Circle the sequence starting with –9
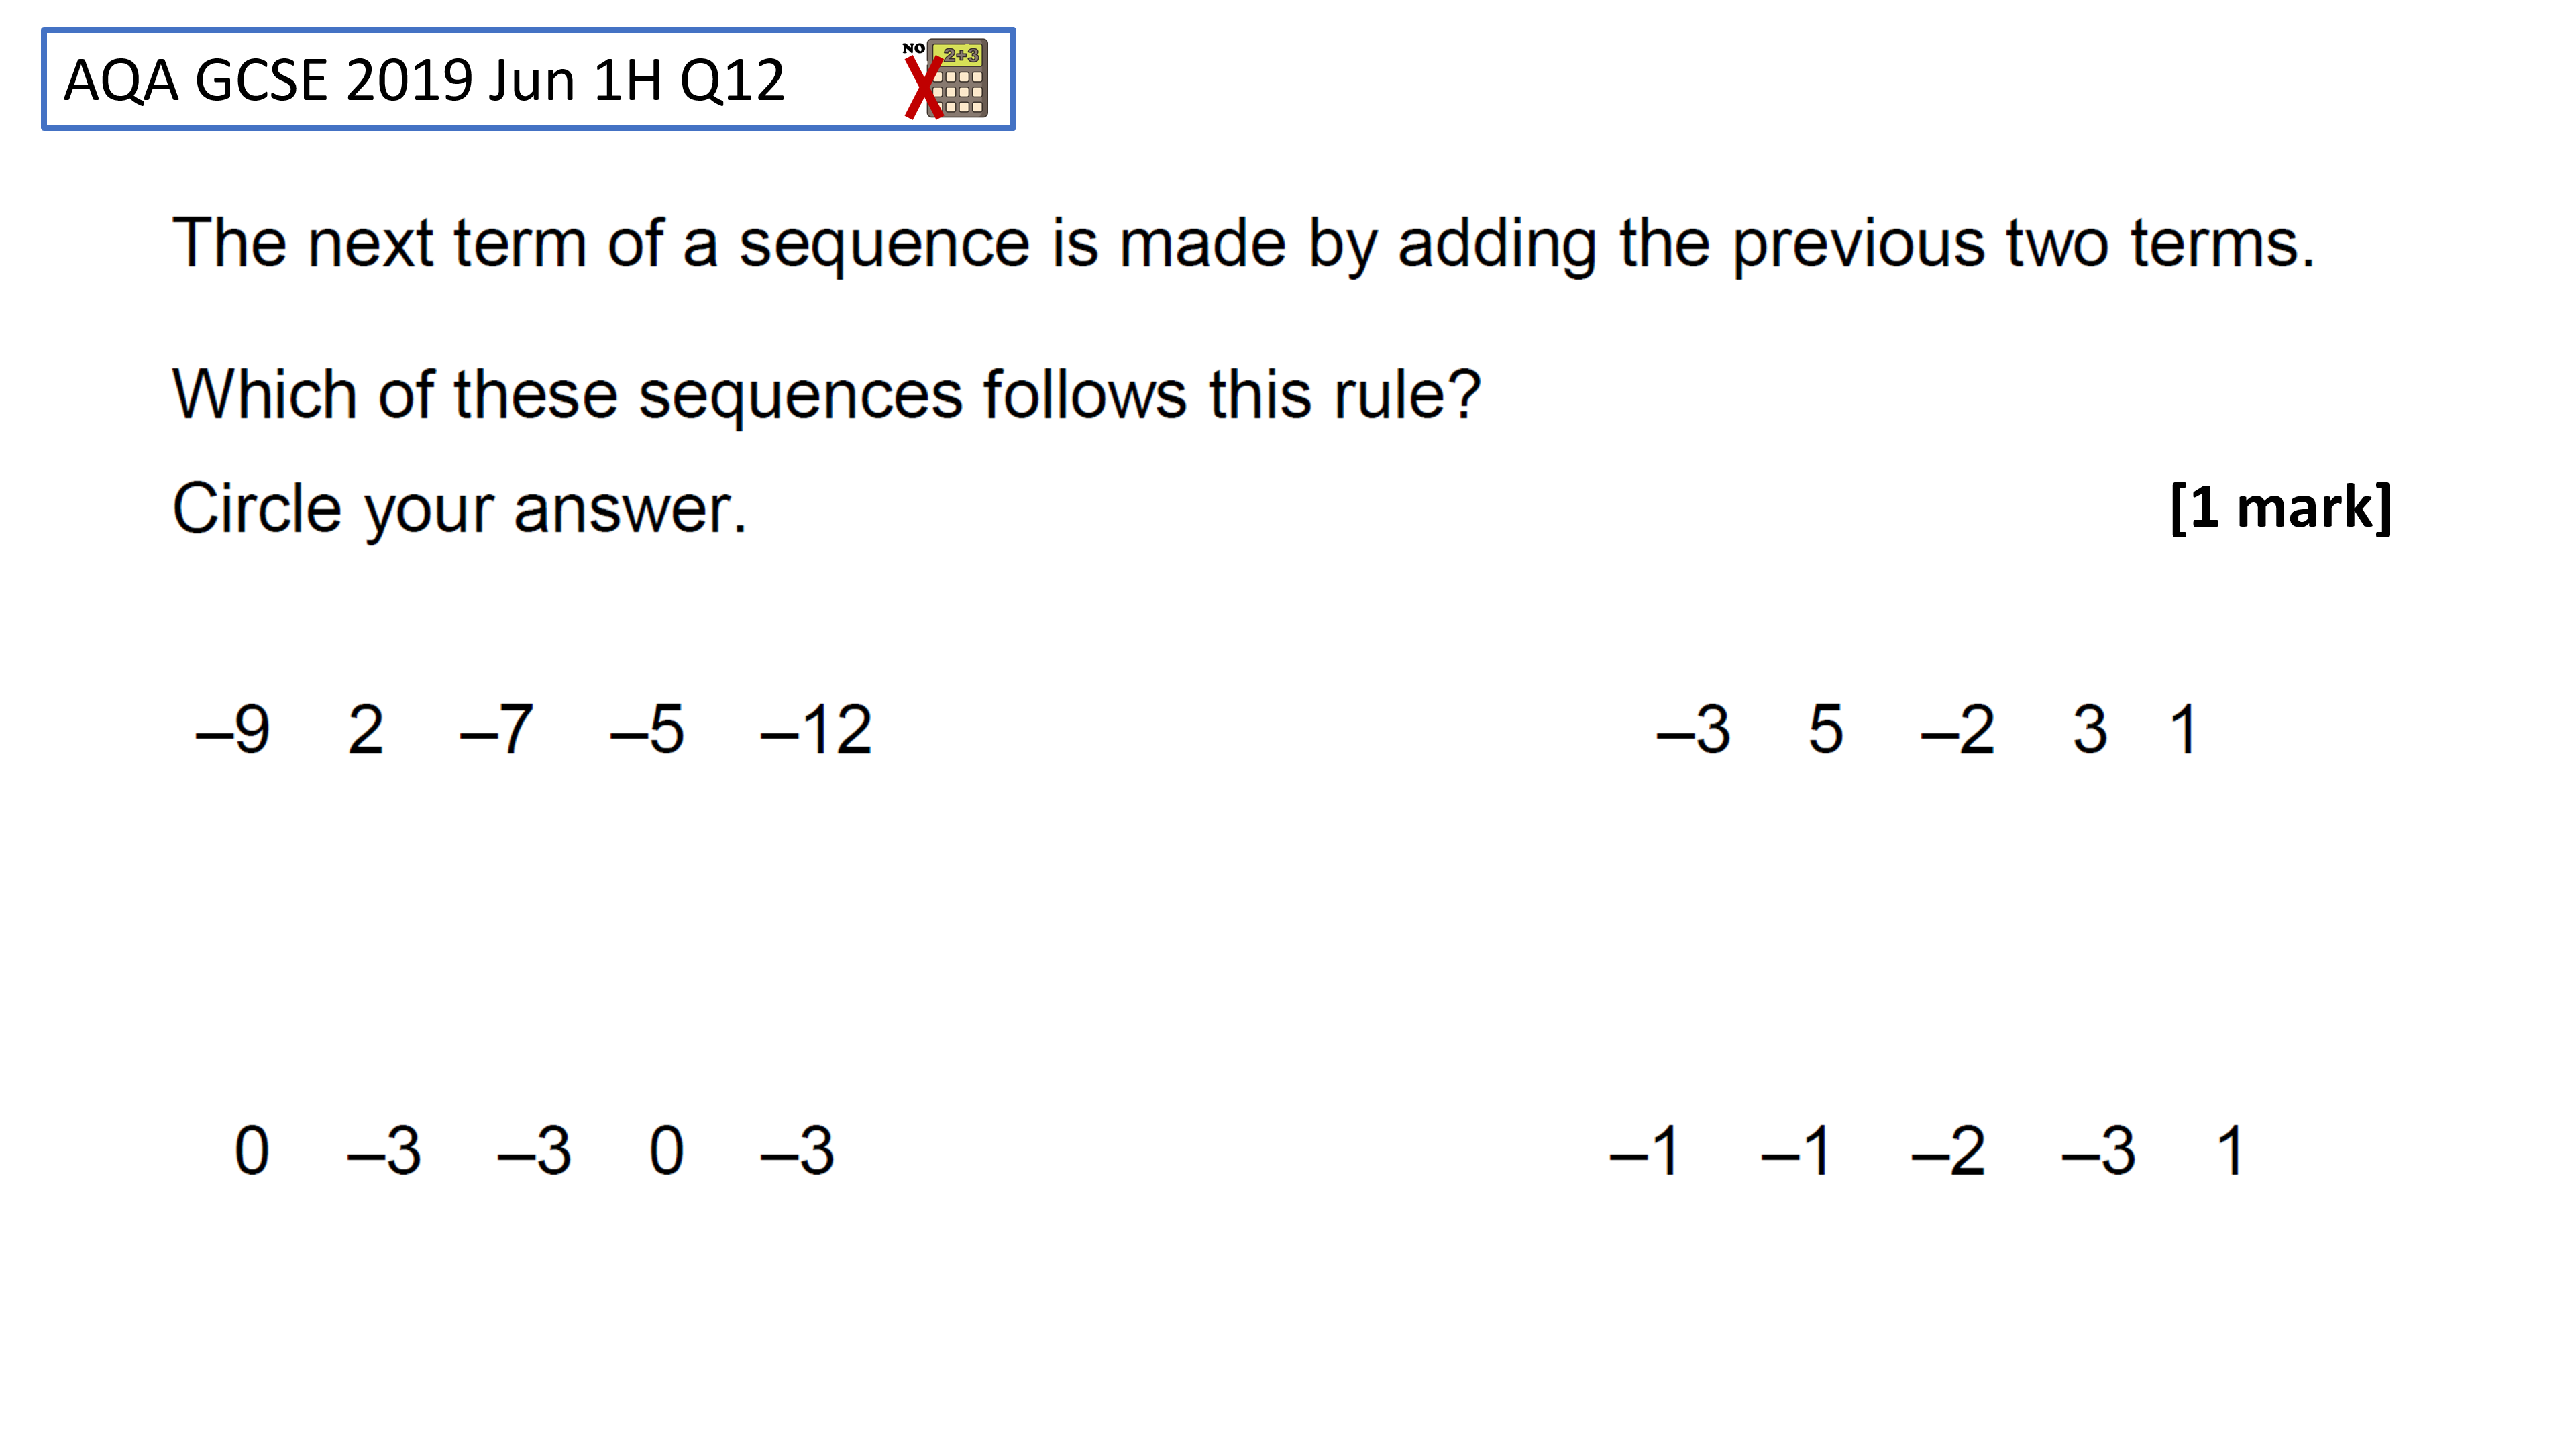The image size is (2576, 1449). (x=534, y=730)
